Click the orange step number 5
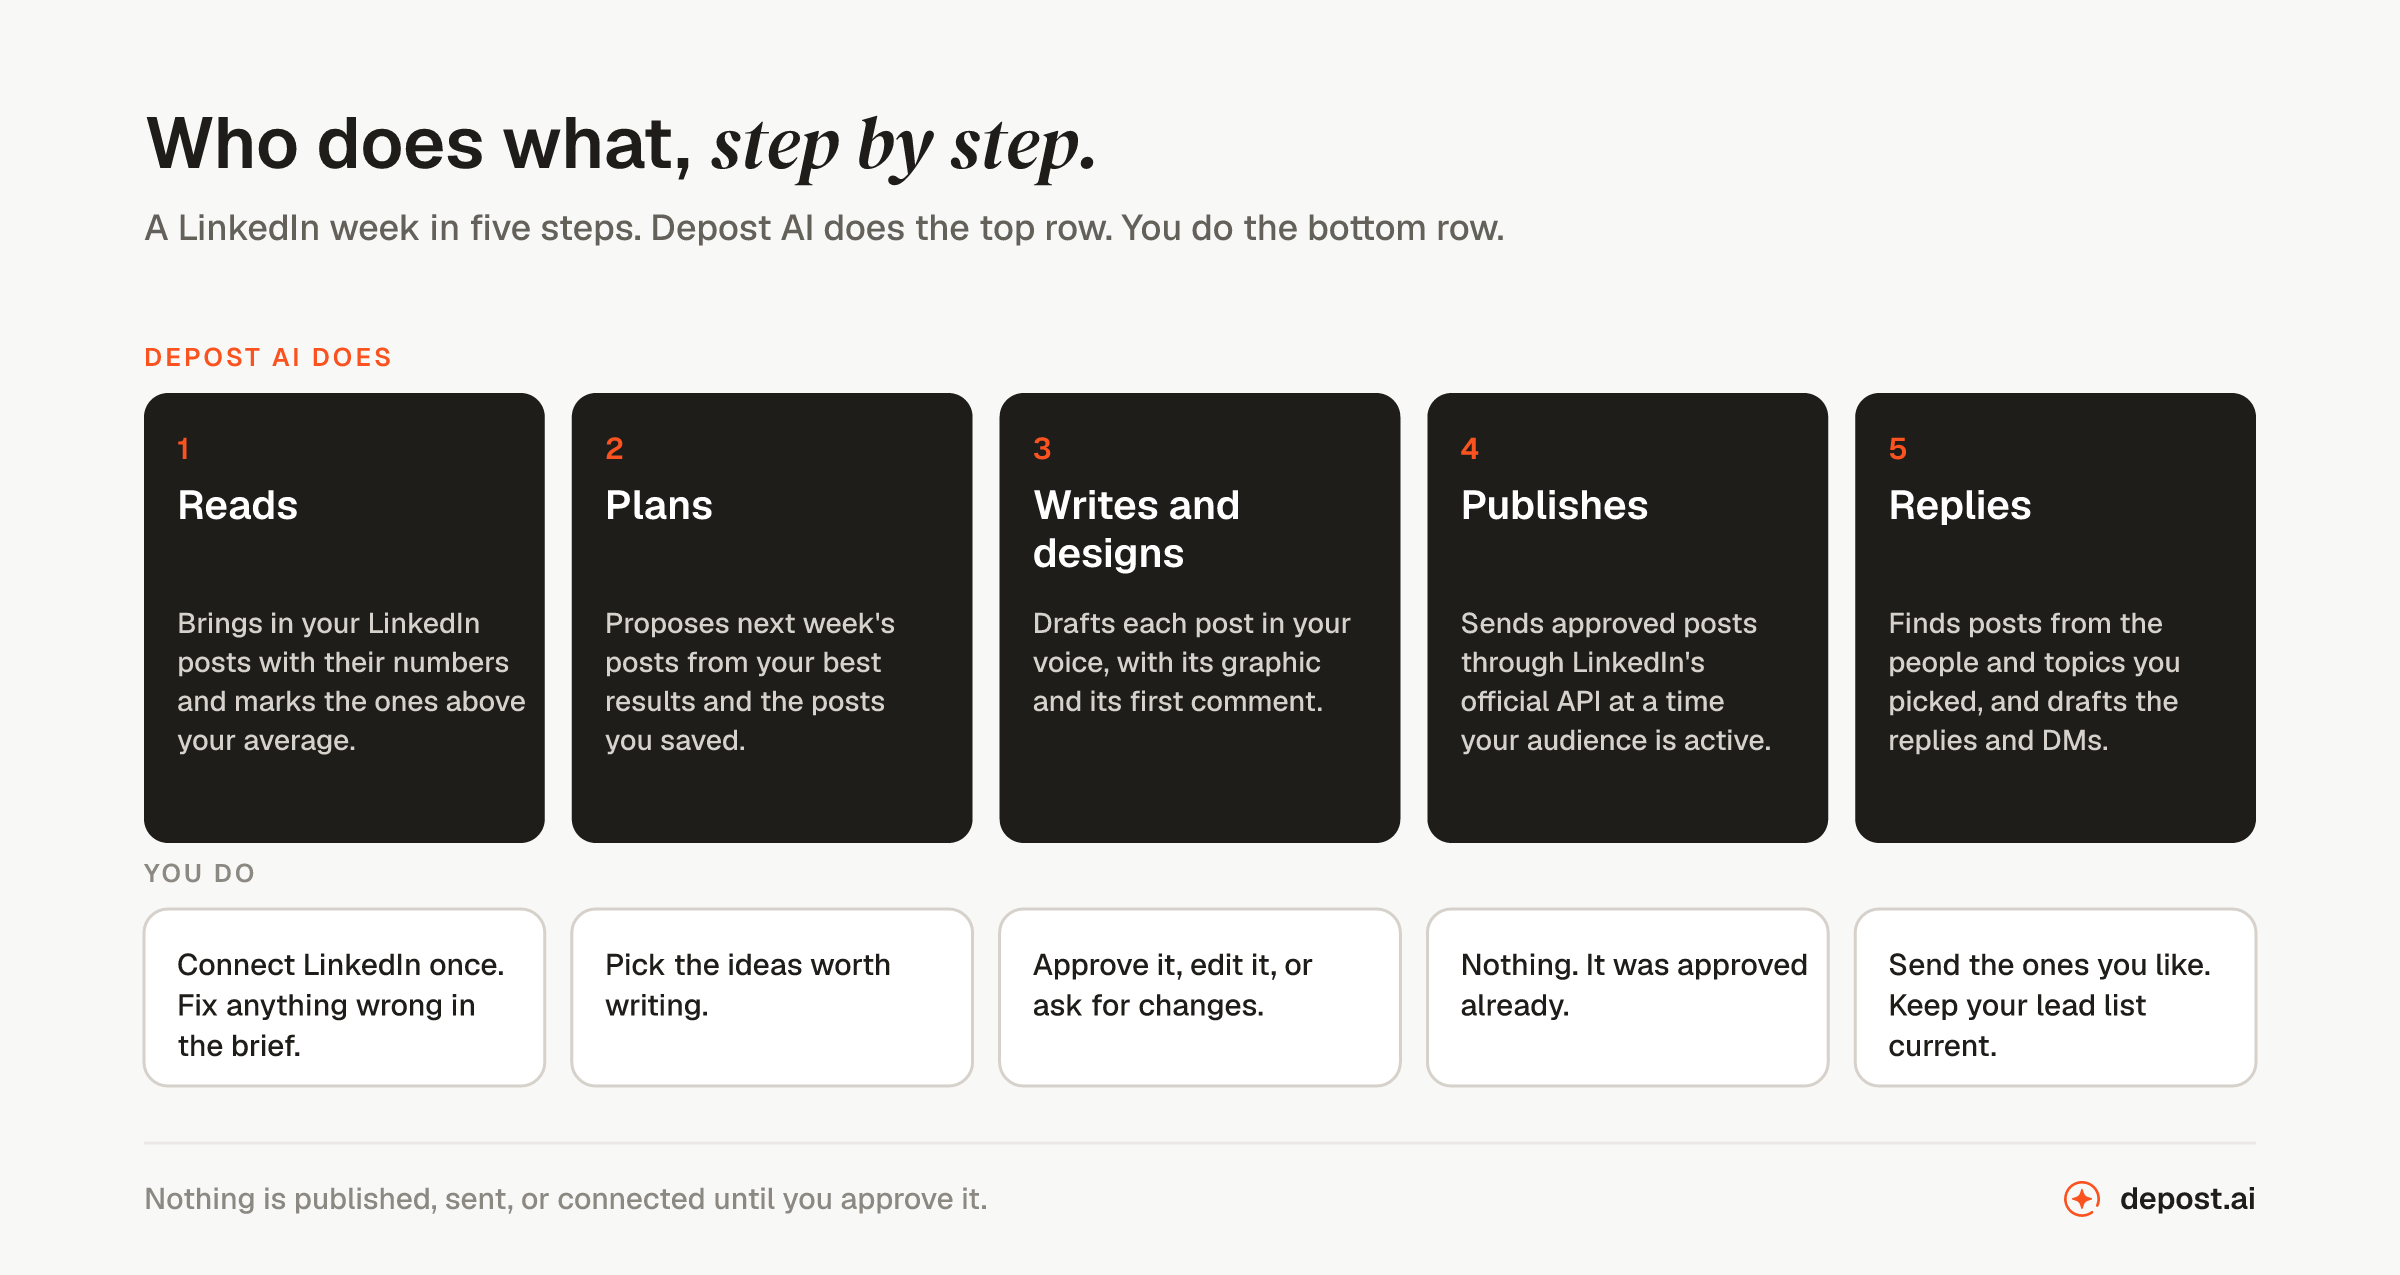Image resolution: width=2400 pixels, height=1275 pixels. click(1898, 448)
